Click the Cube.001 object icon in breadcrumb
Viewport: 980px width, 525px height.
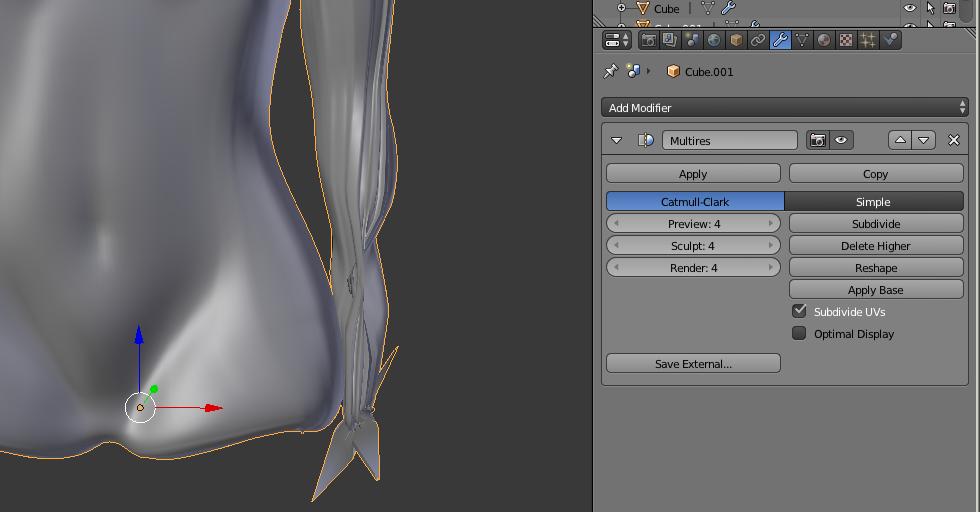673,71
